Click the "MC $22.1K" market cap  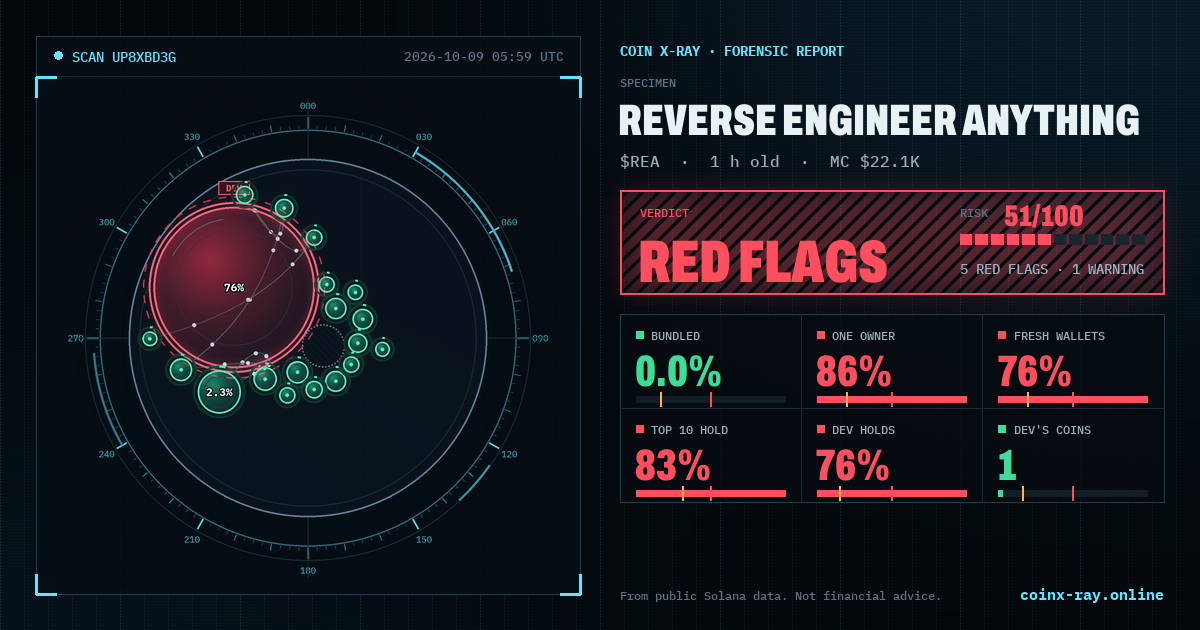click(x=875, y=162)
